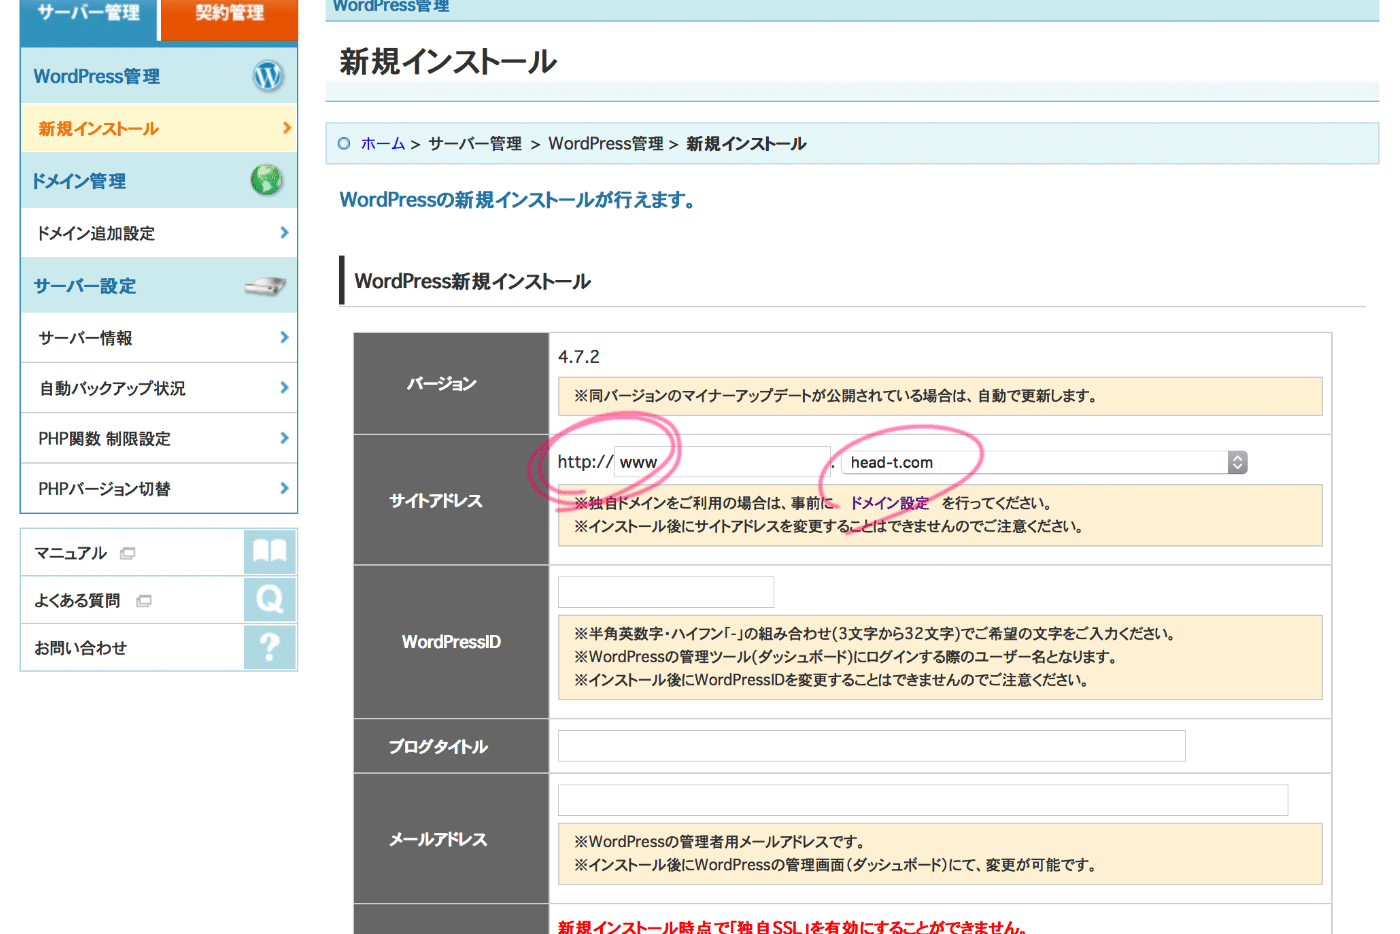Click the WordPressID row label
The image size is (1400, 934).
point(451,642)
